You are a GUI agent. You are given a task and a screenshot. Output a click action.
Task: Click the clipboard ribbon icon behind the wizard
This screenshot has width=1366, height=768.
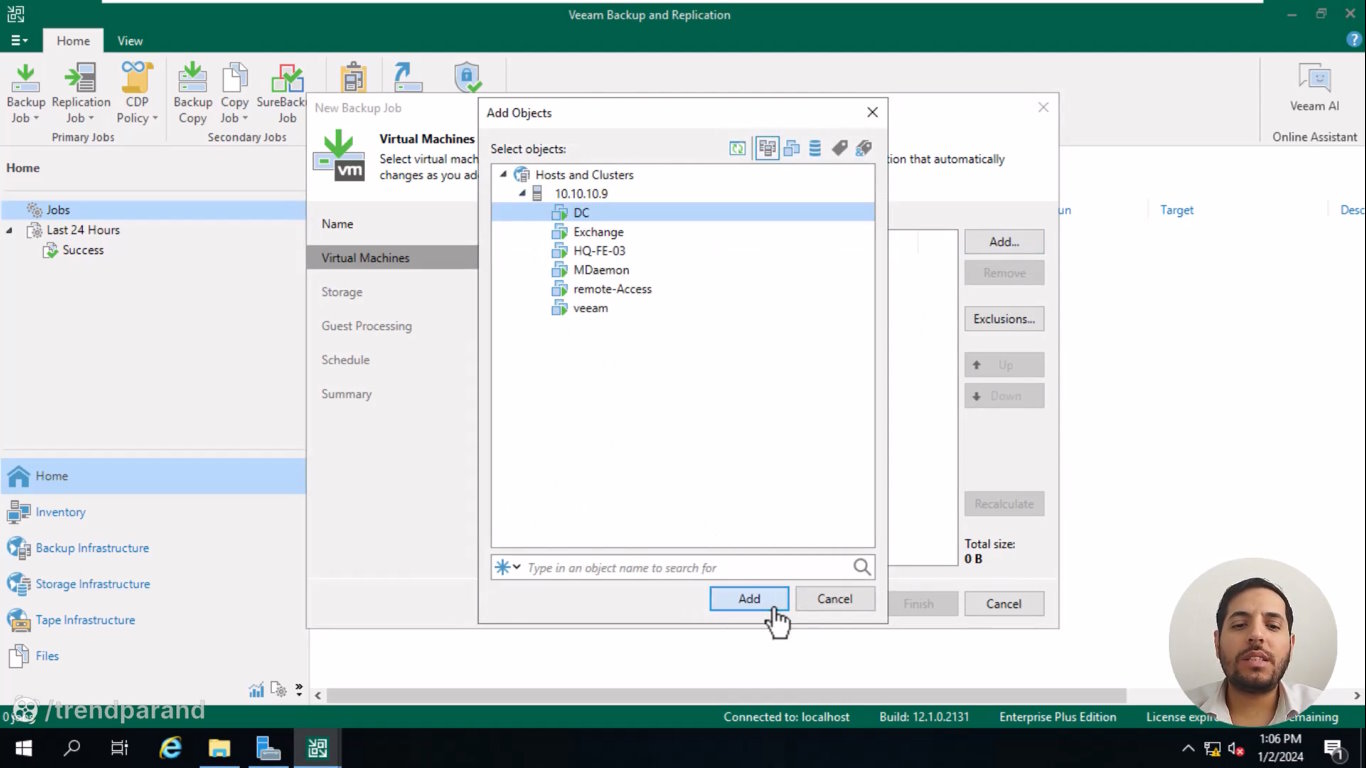353,78
